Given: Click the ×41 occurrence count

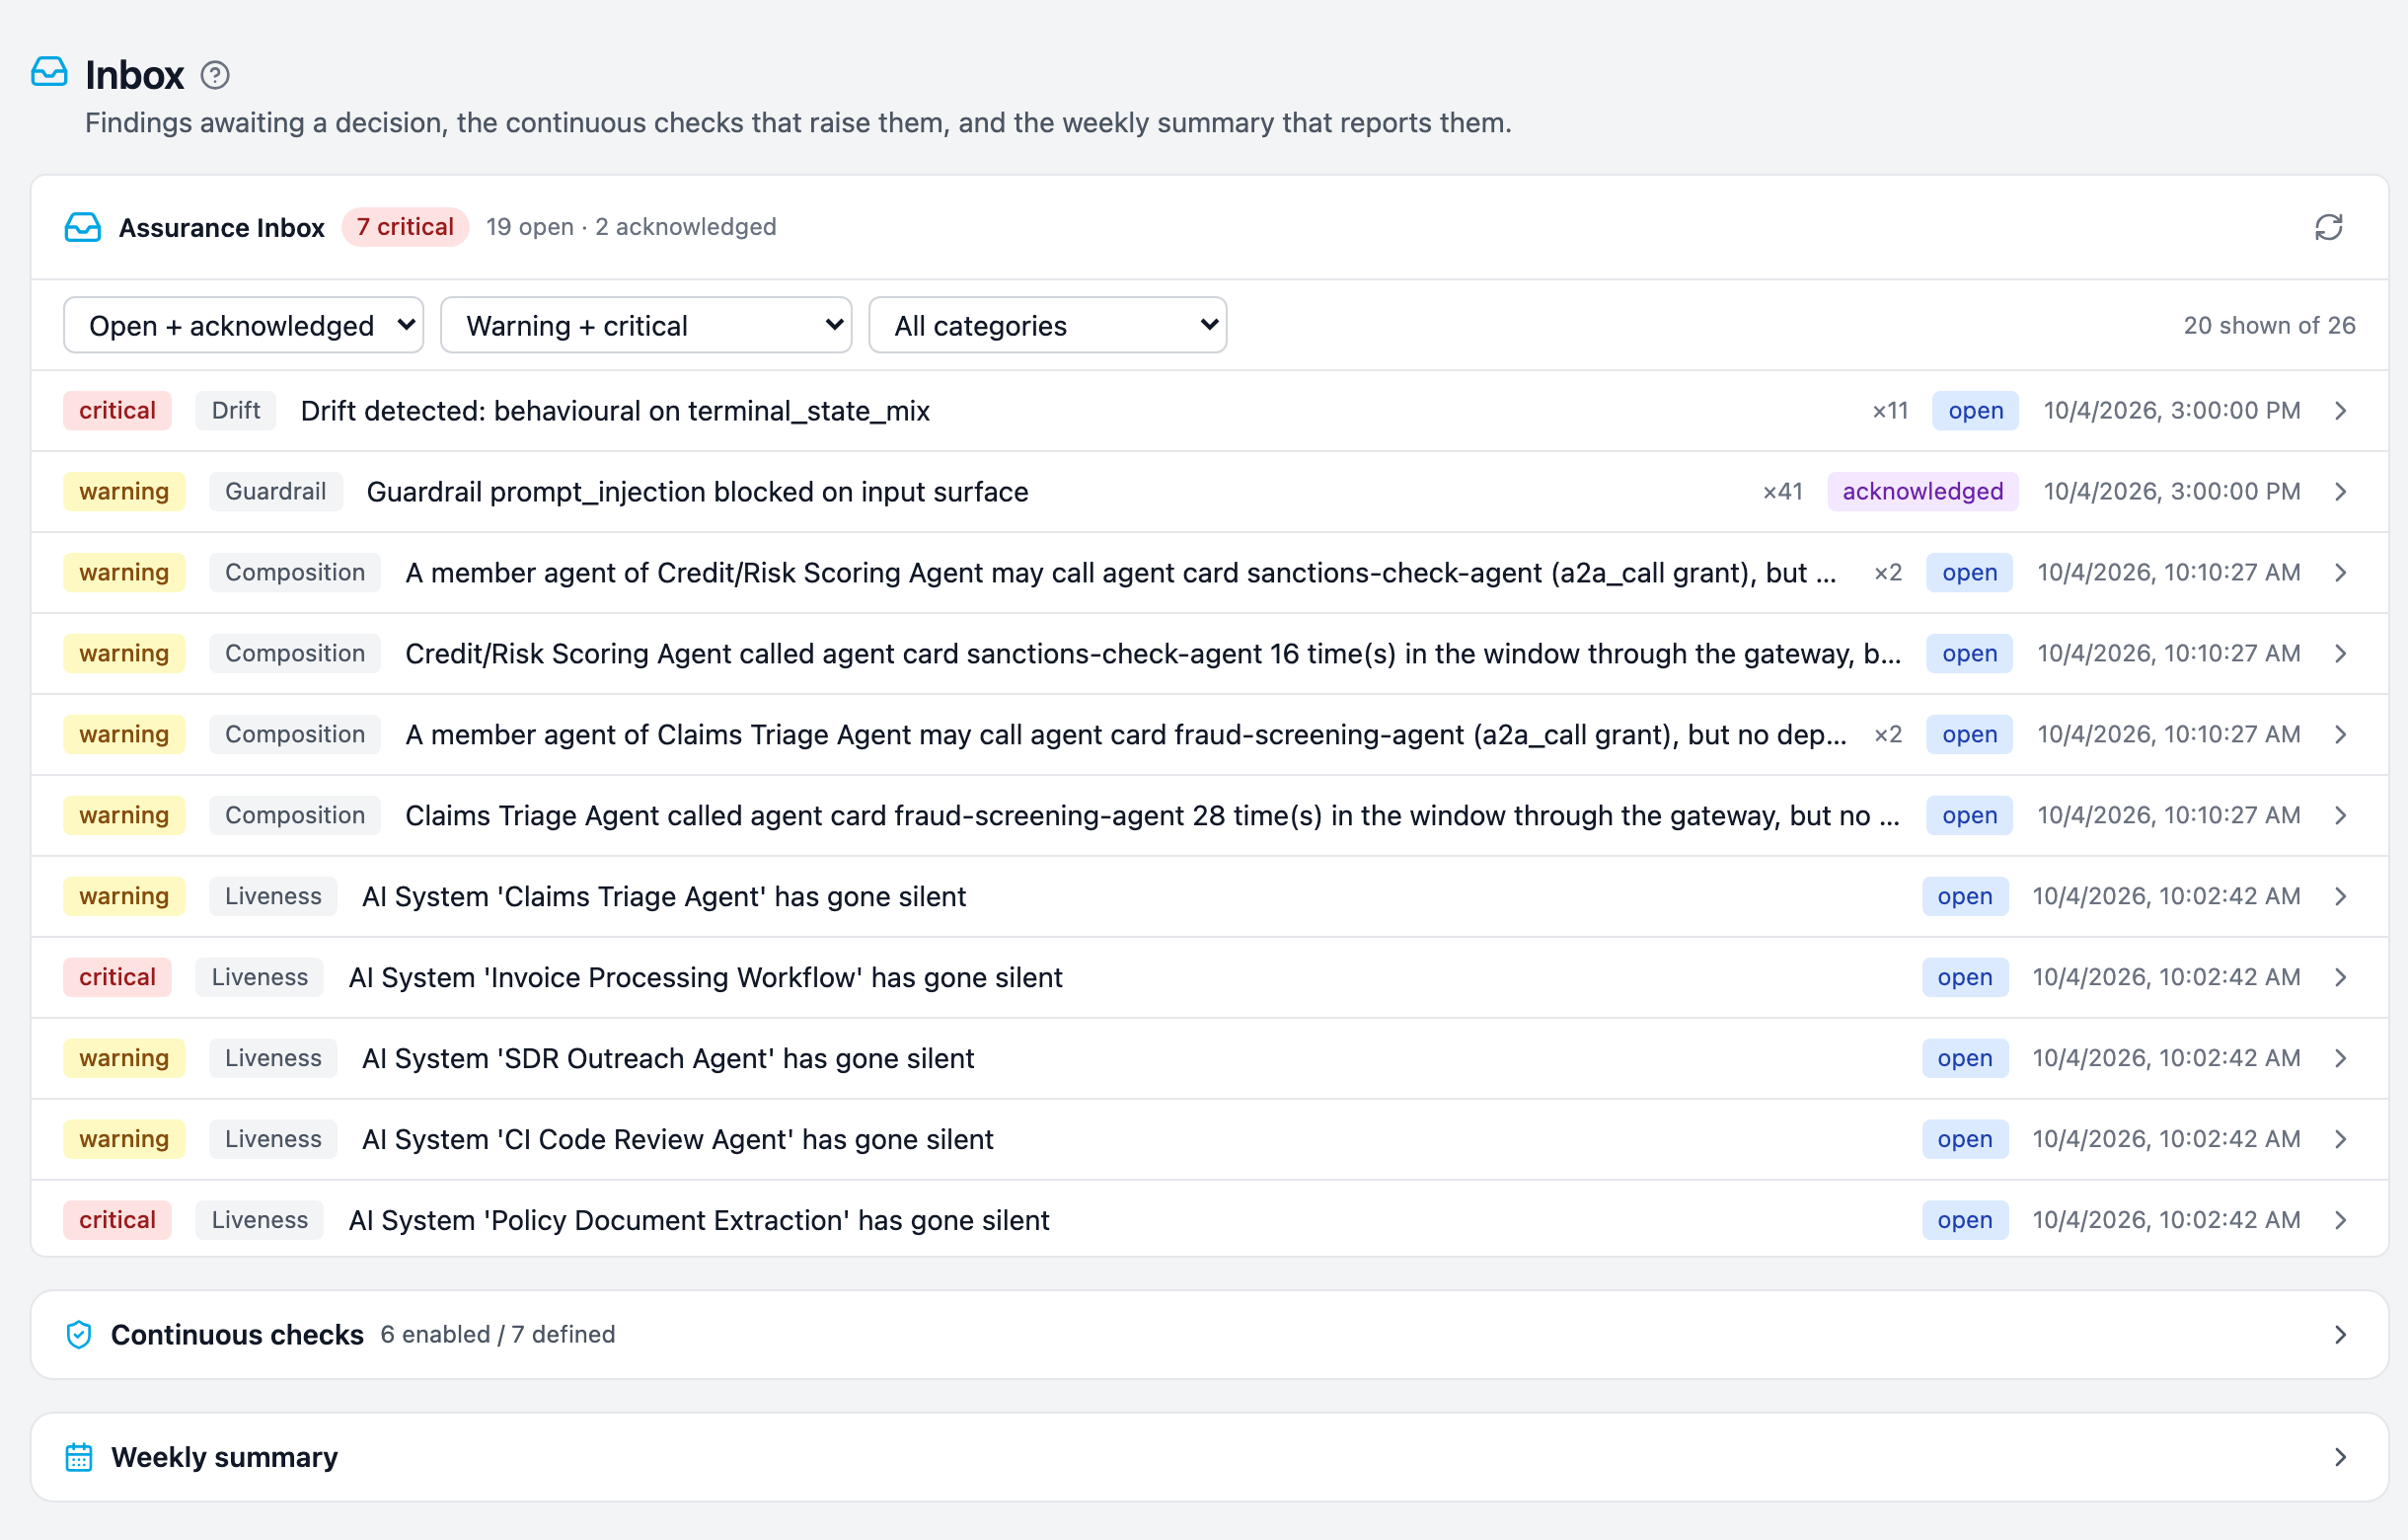Looking at the screenshot, I should (1782, 492).
